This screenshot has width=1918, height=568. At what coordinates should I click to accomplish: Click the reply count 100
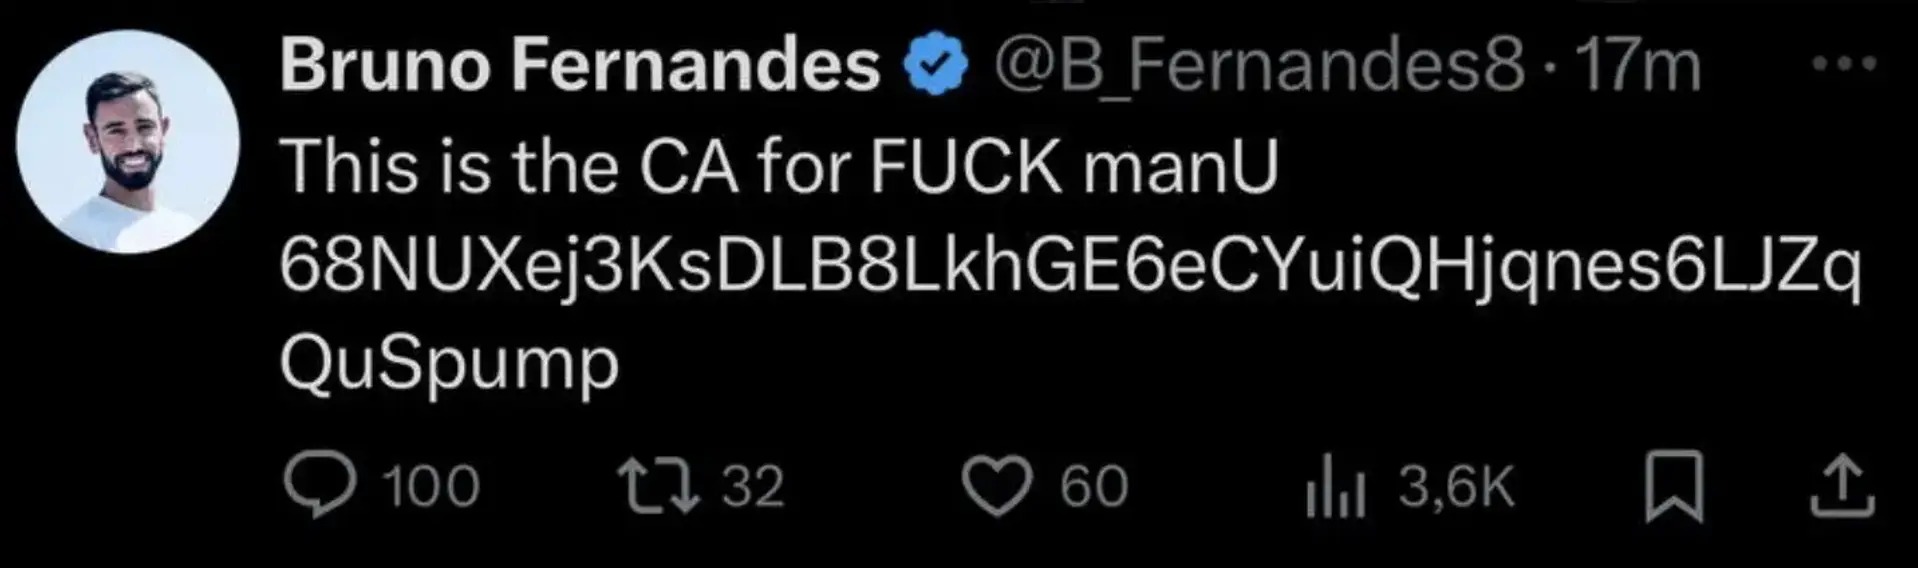[x=431, y=487]
